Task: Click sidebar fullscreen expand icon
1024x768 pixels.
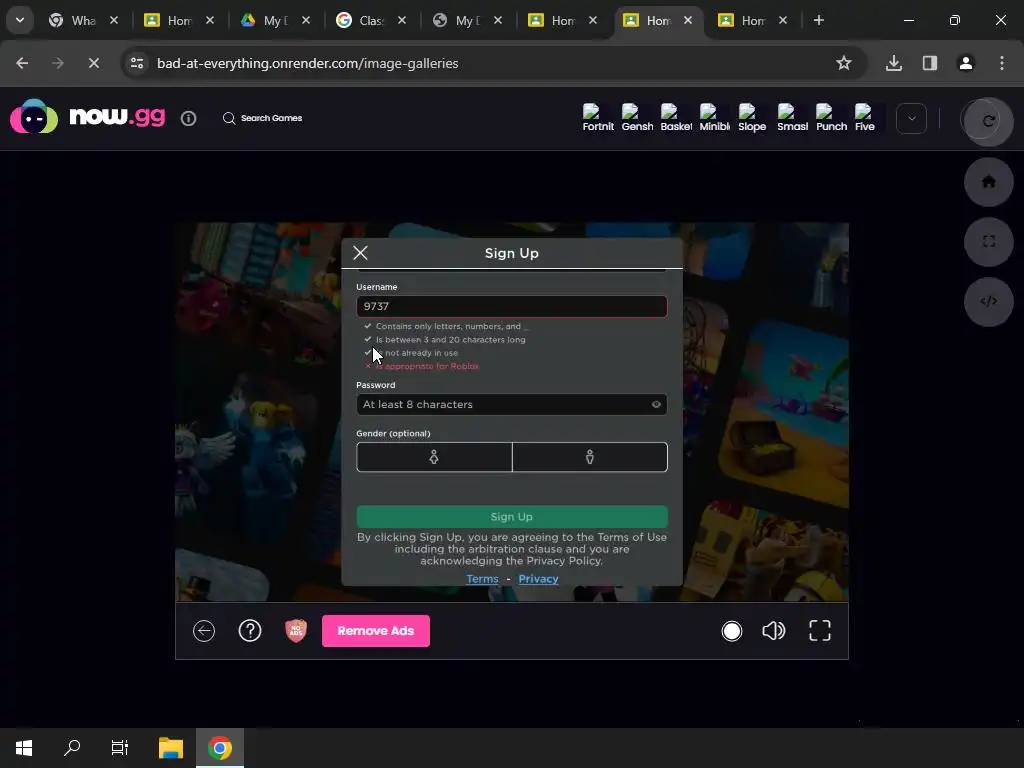Action: [x=989, y=242]
